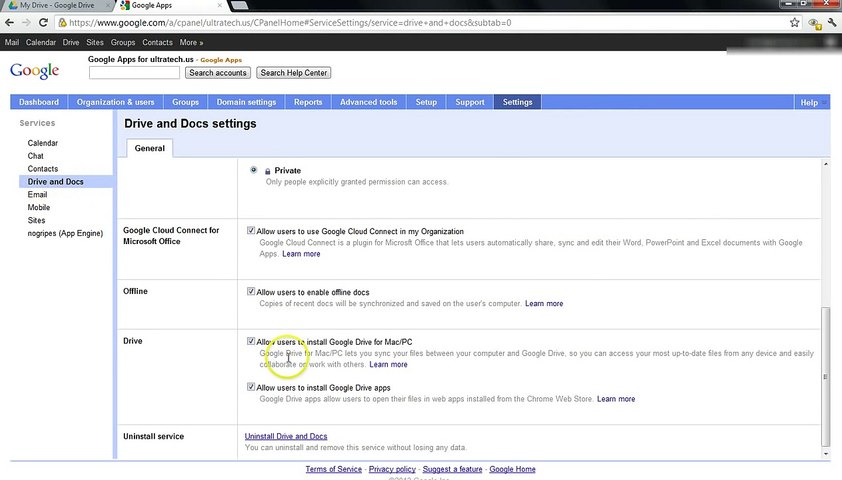Image resolution: width=842 pixels, height=480 pixels.
Task: Open the Groups navigation tab
Action: tap(185, 102)
